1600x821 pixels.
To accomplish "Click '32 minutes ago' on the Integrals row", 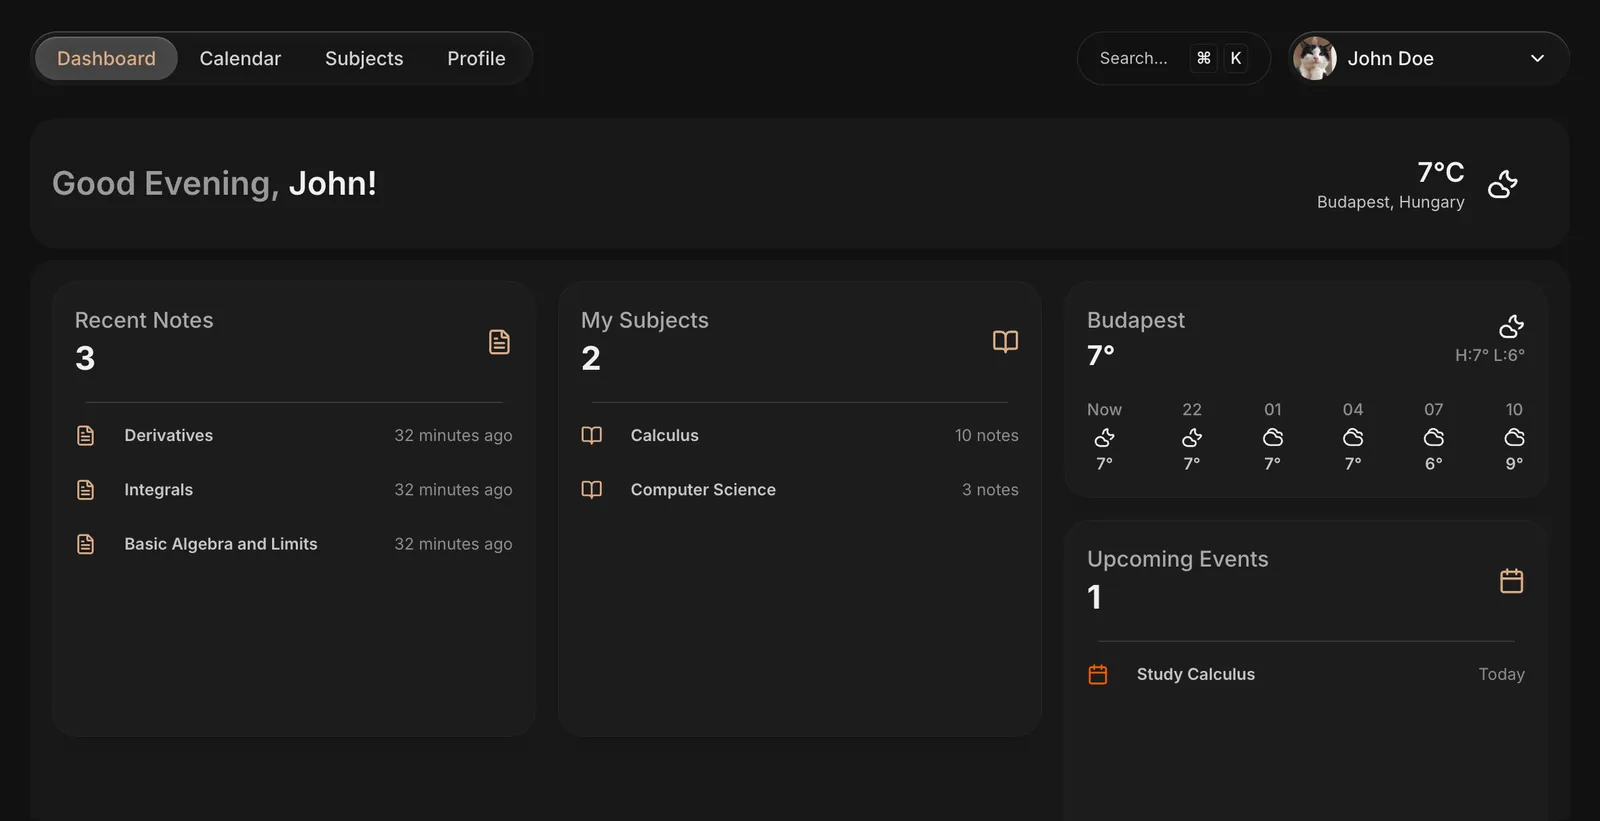I will [x=453, y=490].
